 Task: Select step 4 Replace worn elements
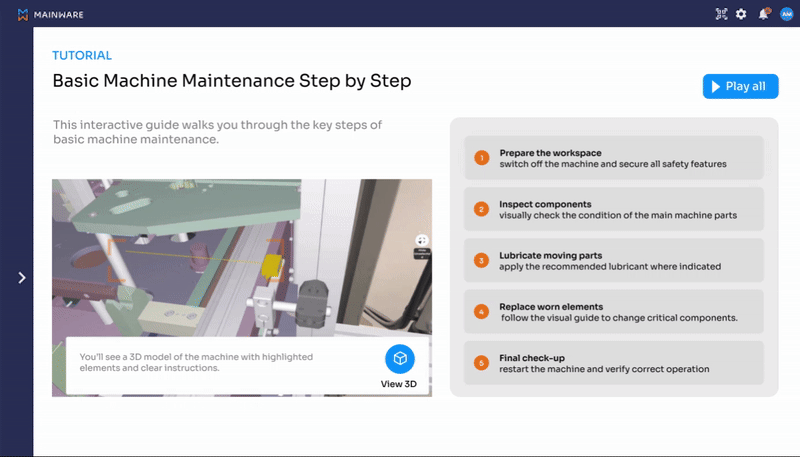[x=614, y=312]
